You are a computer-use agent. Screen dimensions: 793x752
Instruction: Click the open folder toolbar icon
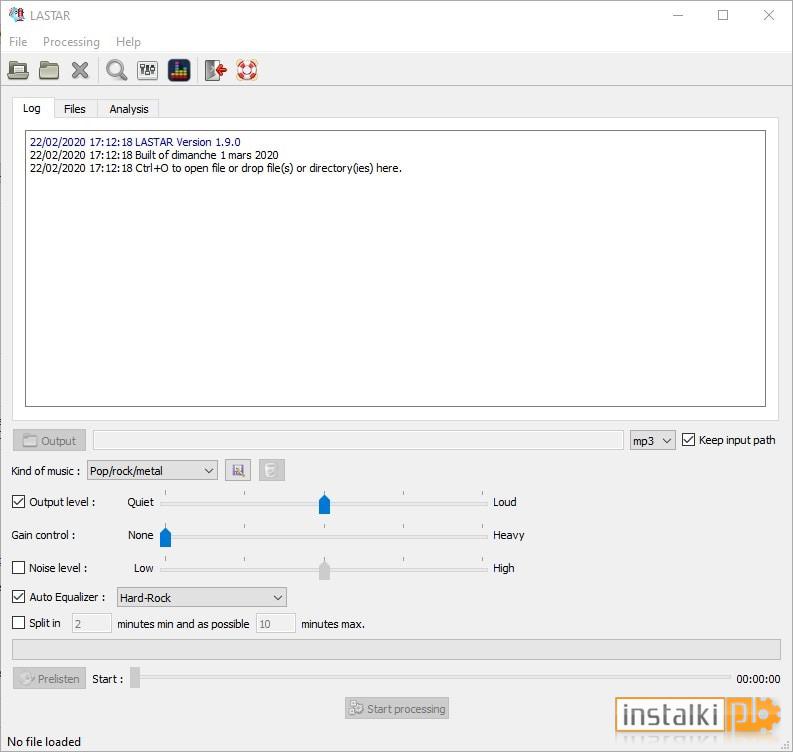point(49,70)
